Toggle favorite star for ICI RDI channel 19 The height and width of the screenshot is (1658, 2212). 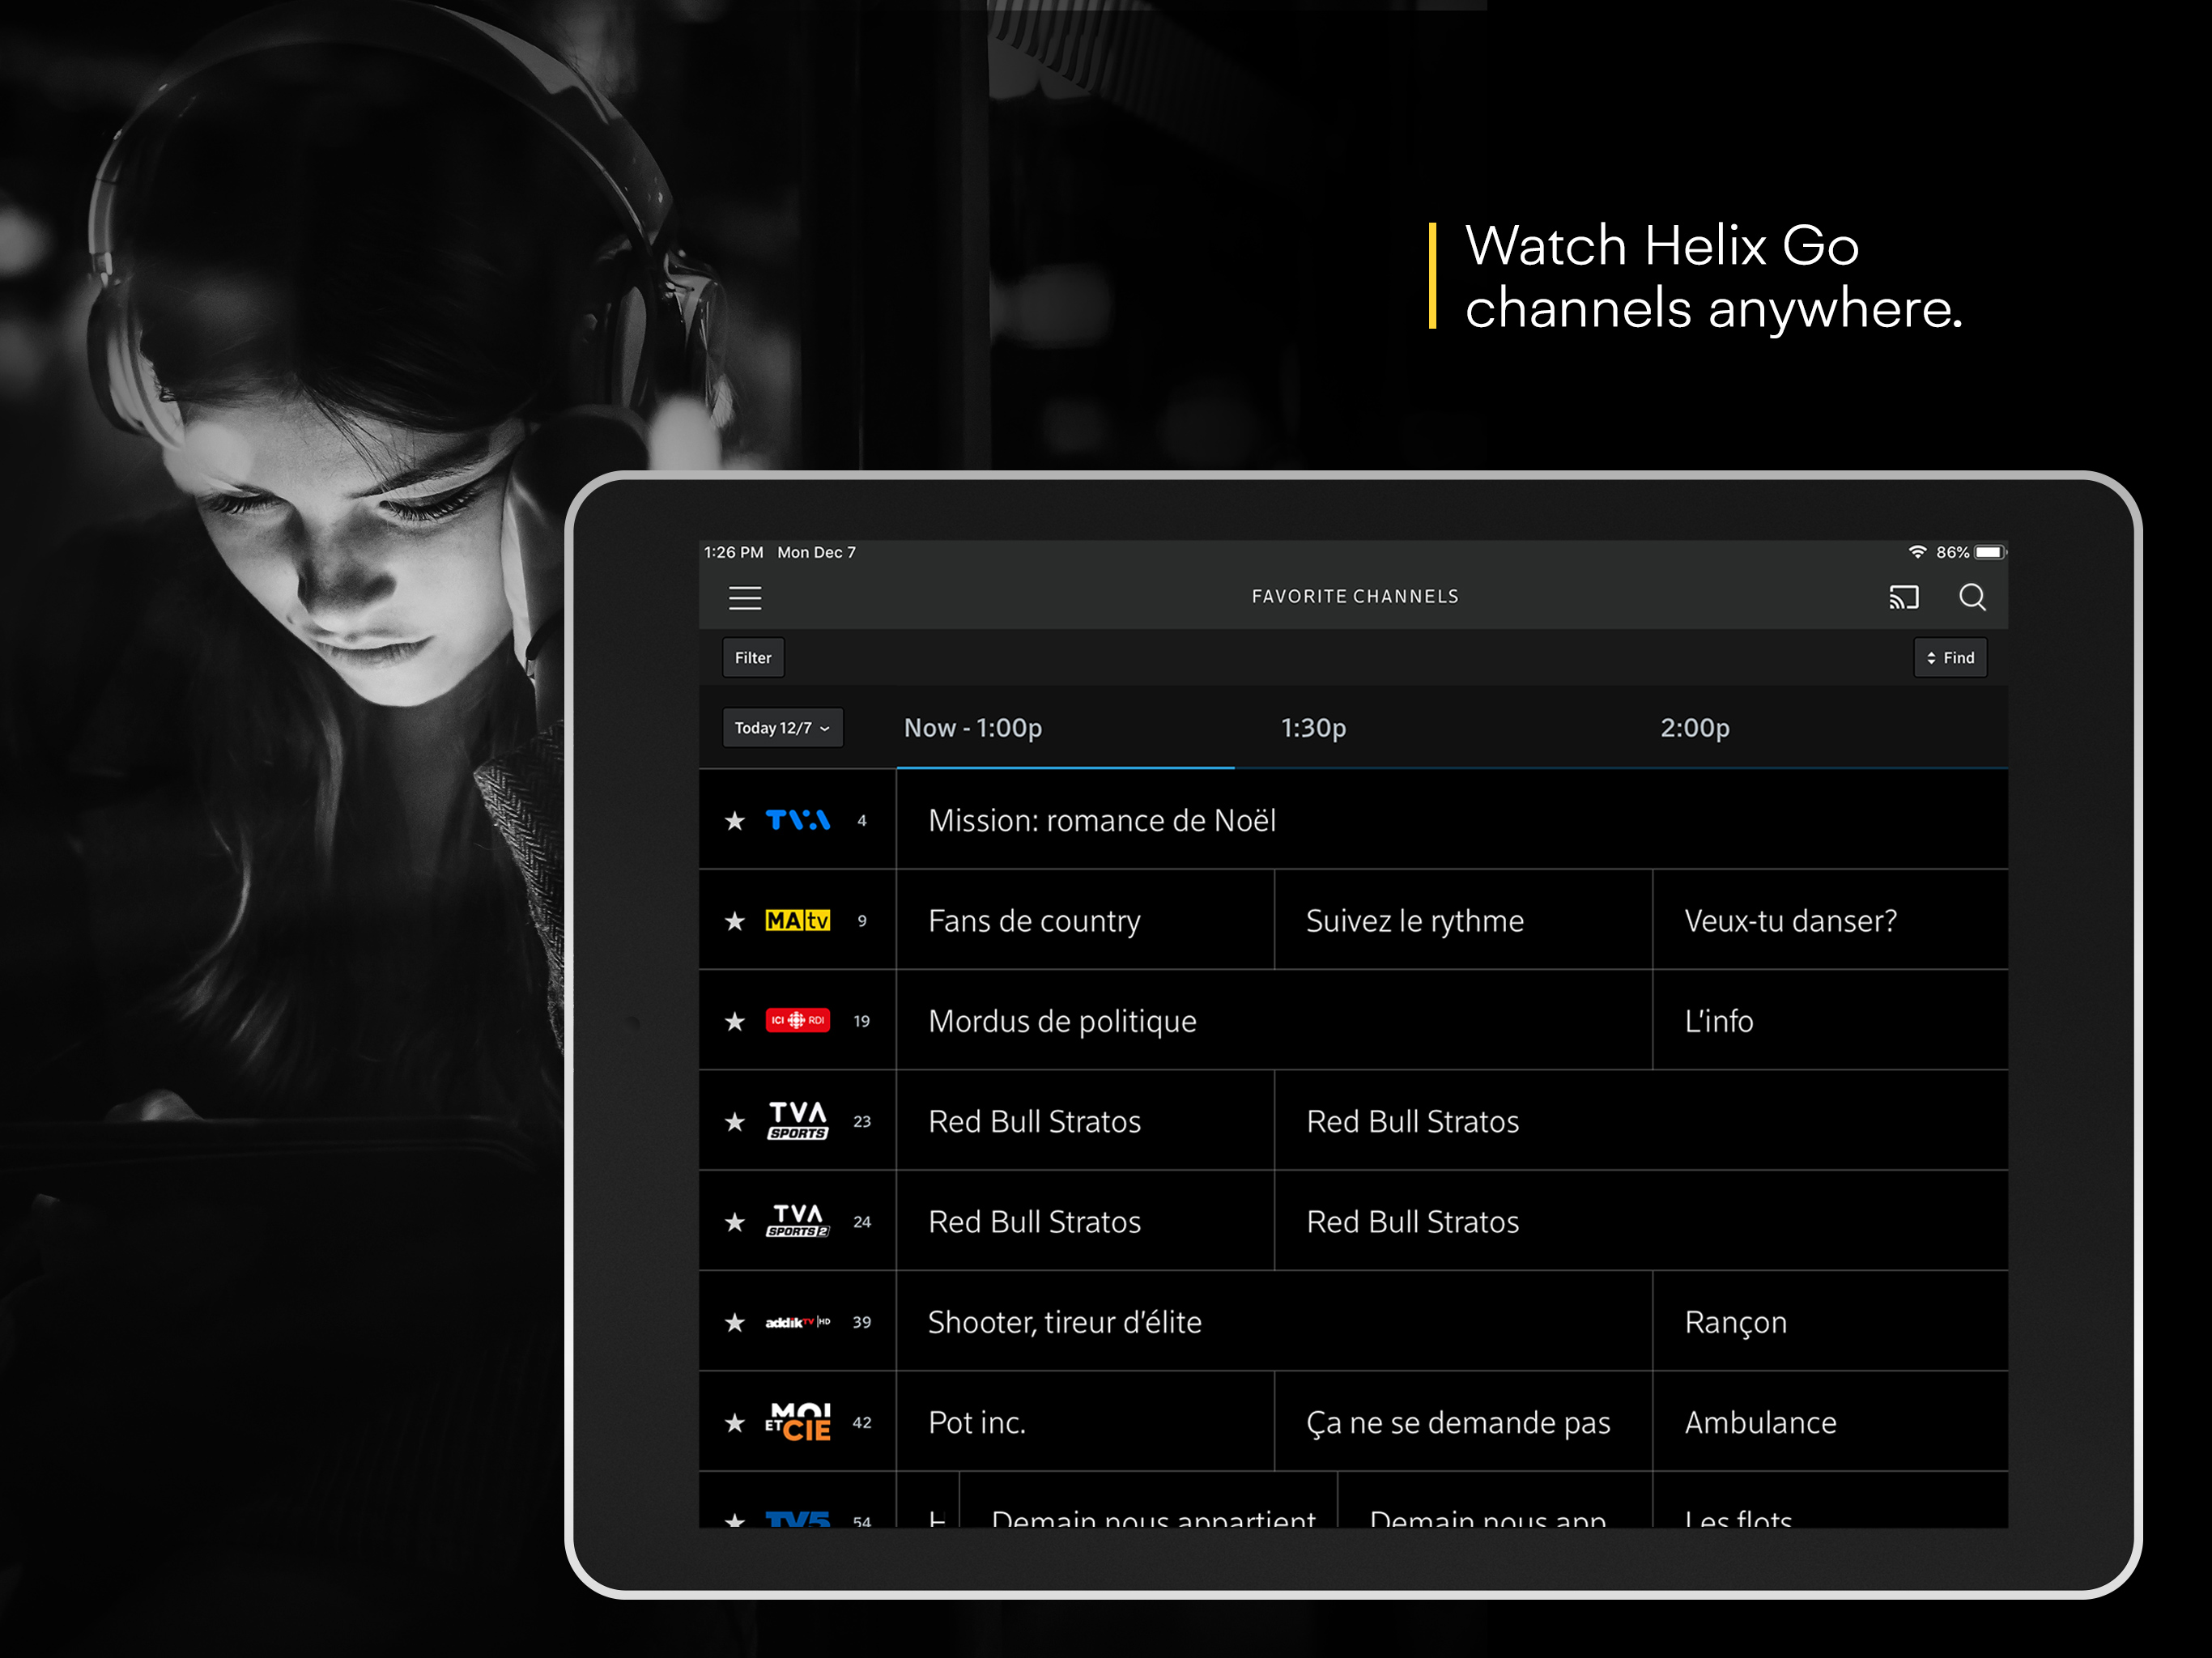pyautogui.click(x=735, y=1021)
